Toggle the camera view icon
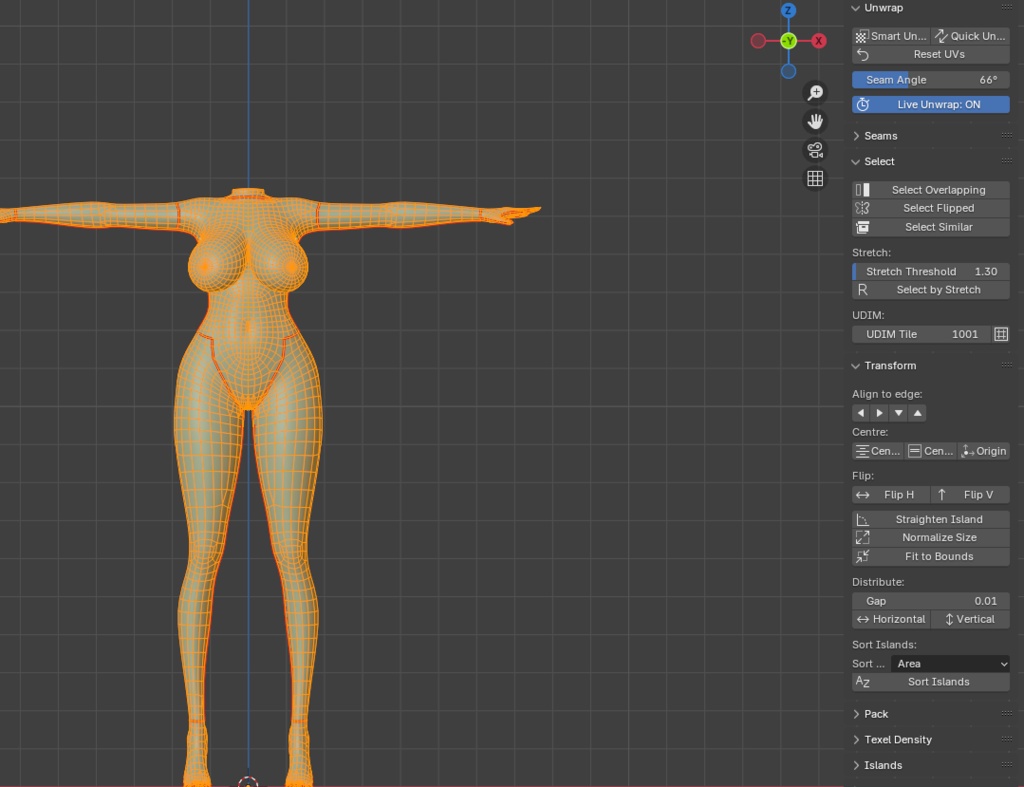 815,150
